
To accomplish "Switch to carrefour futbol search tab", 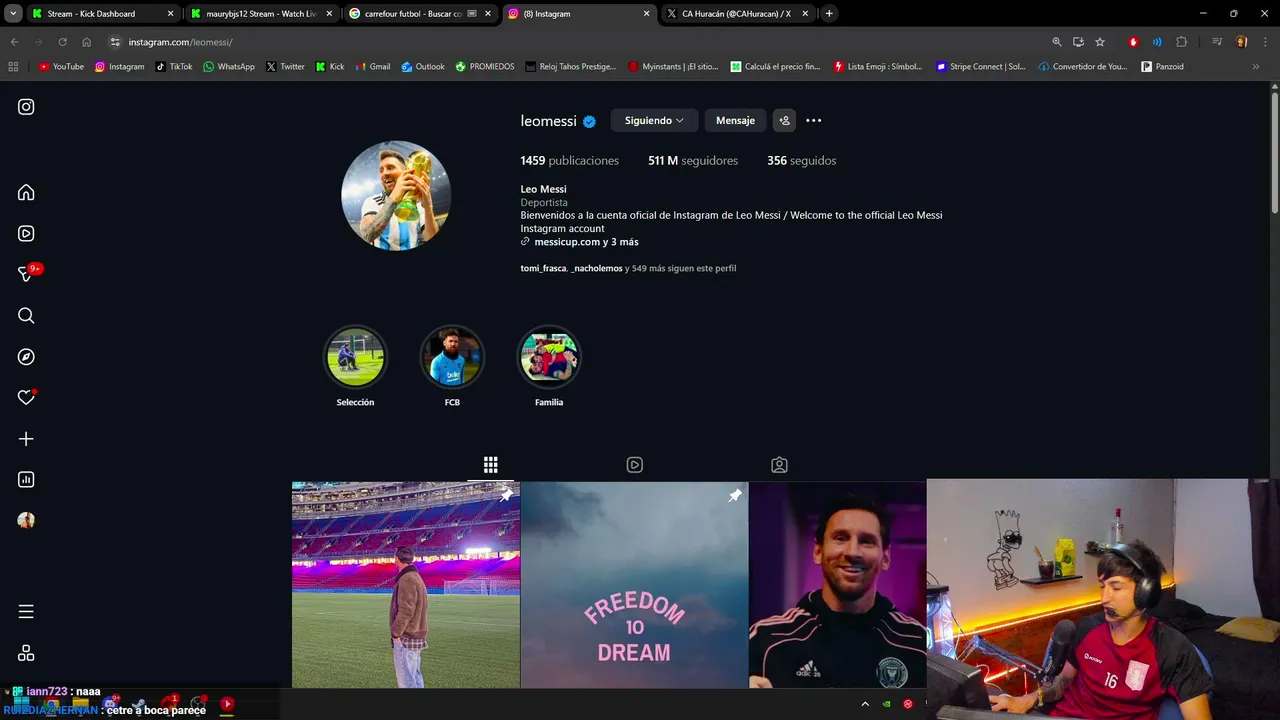I will click(421, 13).
